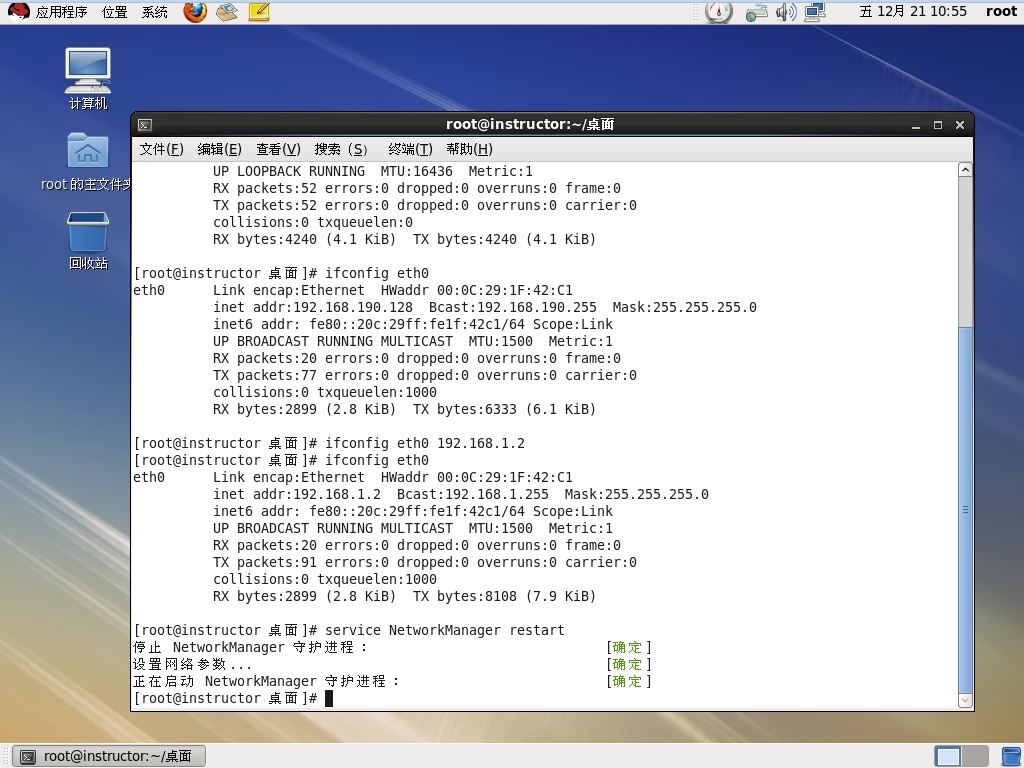Viewport: 1024px width, 768px height.
Task: Click 'TX packets:91' line
Action: pos(424,562)
